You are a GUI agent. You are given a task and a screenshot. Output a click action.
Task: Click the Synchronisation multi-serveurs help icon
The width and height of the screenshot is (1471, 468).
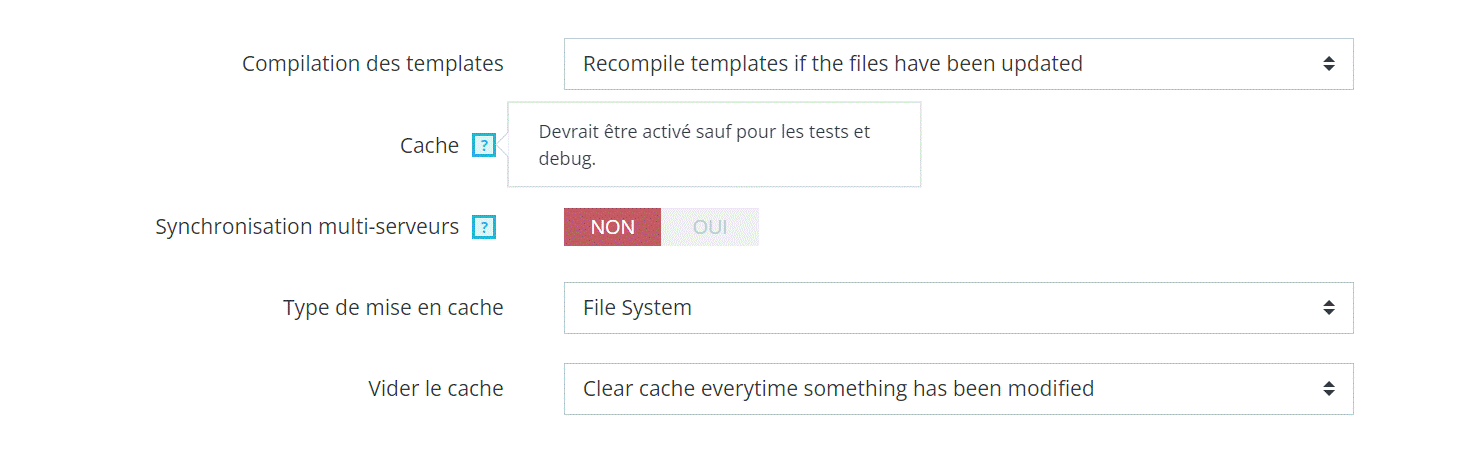pyautogui.click(x=484, y=227)
